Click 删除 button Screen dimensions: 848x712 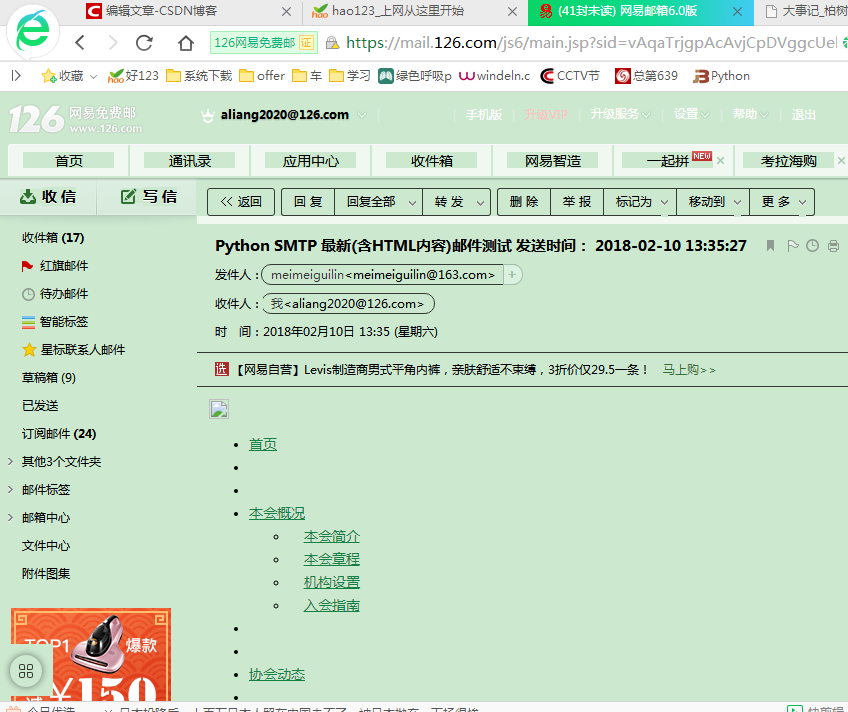tap(524, 202)
